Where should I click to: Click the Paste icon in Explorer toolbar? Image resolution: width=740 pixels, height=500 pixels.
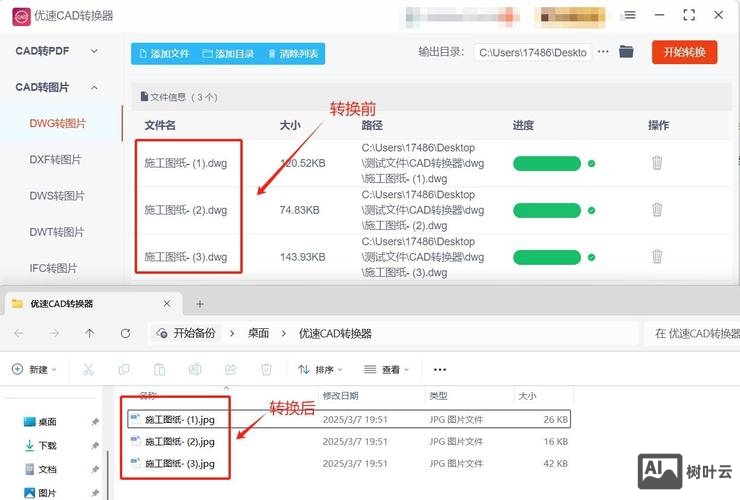[x=160, y=369]
